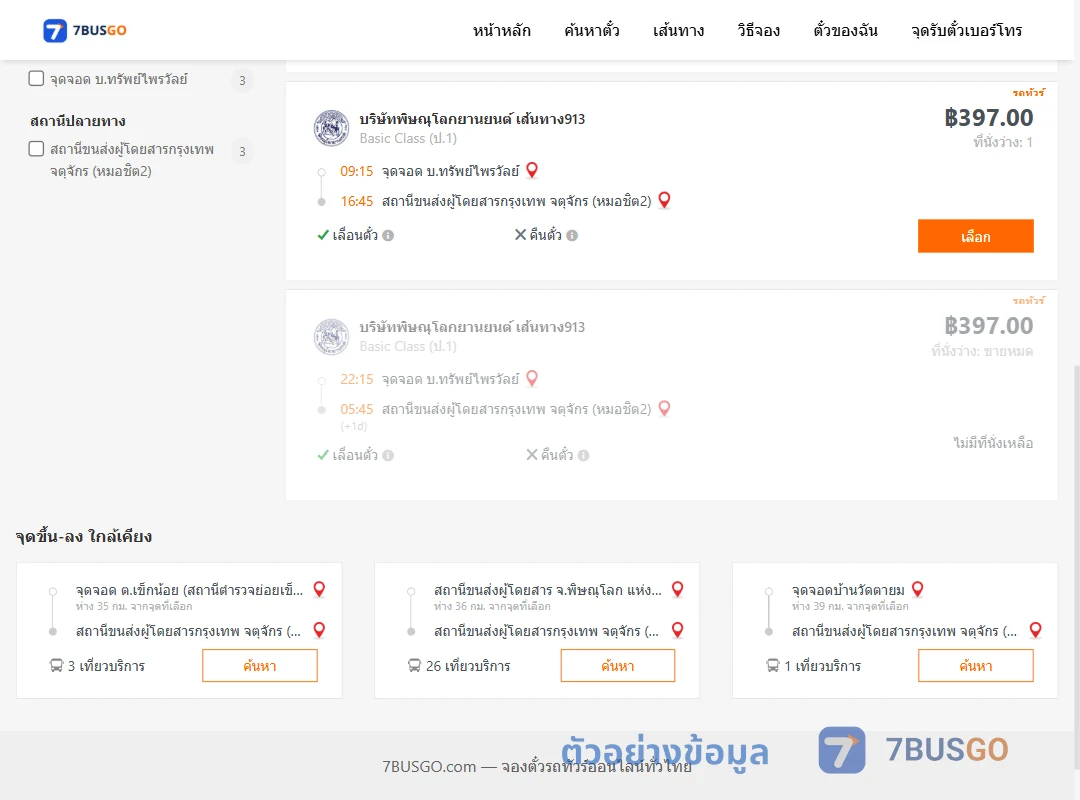Click bus icon beside 26 เที่ยวบริการ
This screenshot has height=800, width=1080.
[414, 666]
